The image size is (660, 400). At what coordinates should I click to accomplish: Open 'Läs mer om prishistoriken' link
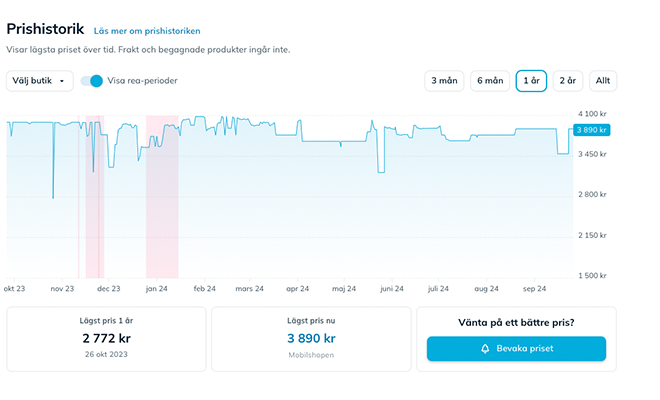click(147, 31)
